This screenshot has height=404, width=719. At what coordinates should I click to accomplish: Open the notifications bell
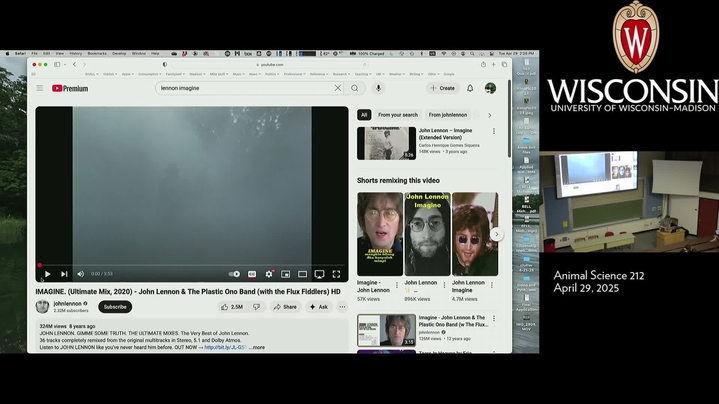point(470,88)
